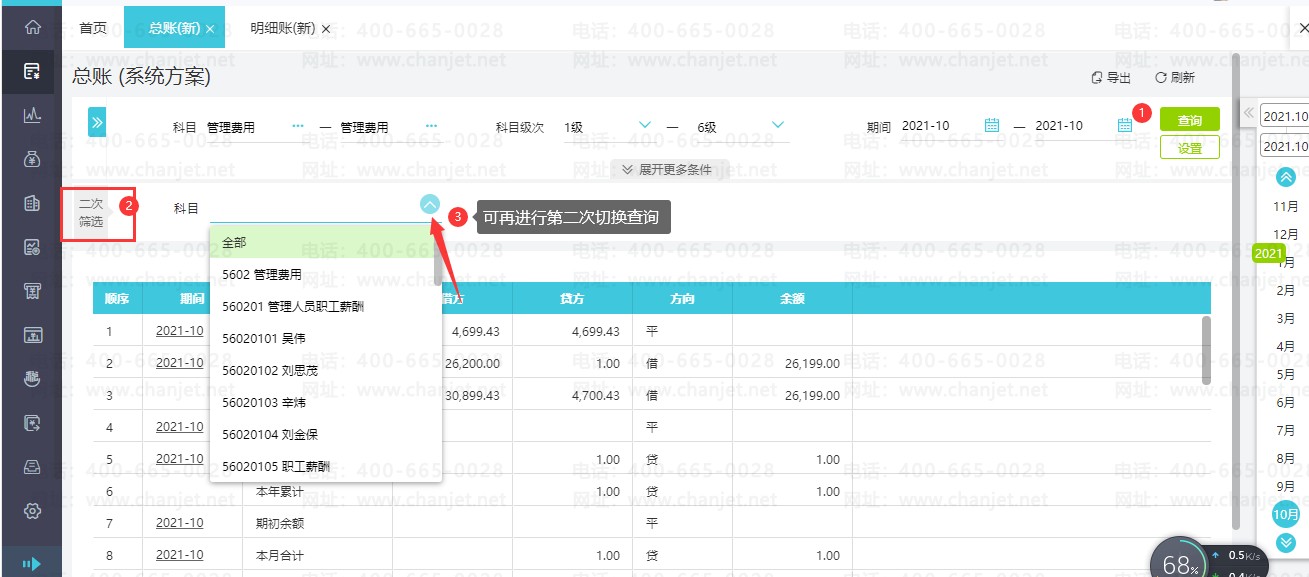
Task: Switch to 首页 tab
Action: 93,28
